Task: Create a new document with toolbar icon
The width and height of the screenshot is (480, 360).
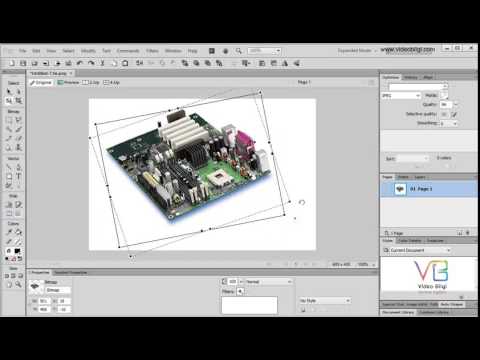Action: pyautogui.click(x=12, y=63)
